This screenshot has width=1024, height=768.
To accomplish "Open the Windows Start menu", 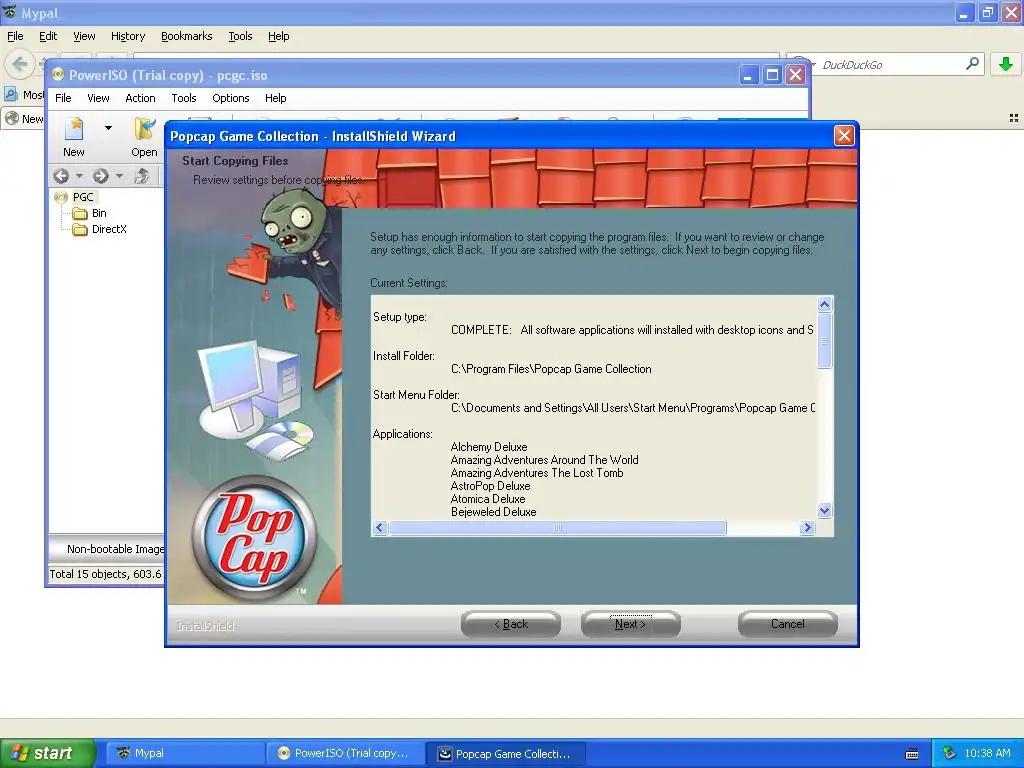I will [48, 753].
